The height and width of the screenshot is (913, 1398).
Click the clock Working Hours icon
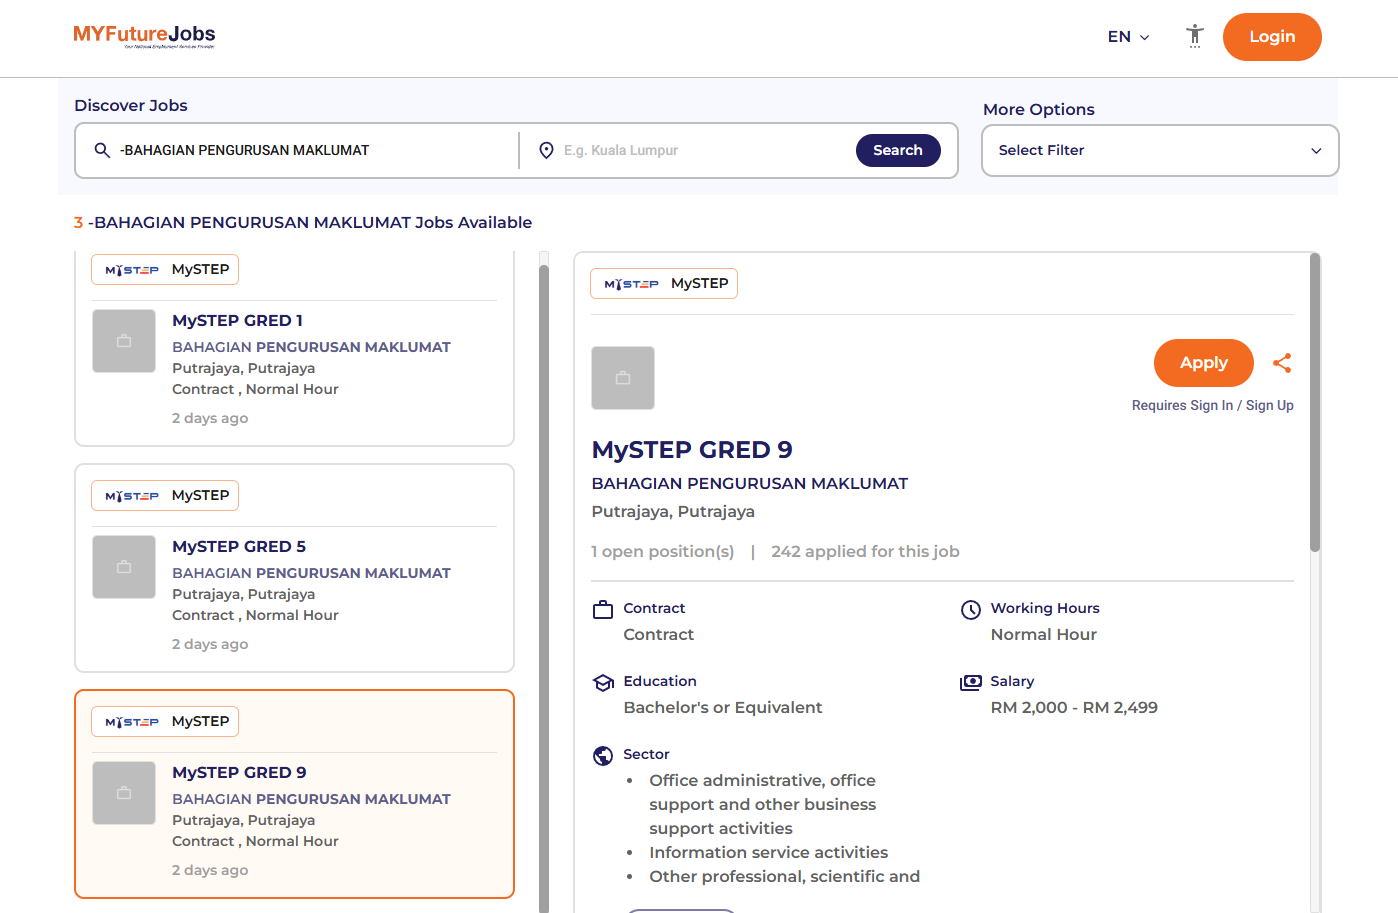[970, 609]
